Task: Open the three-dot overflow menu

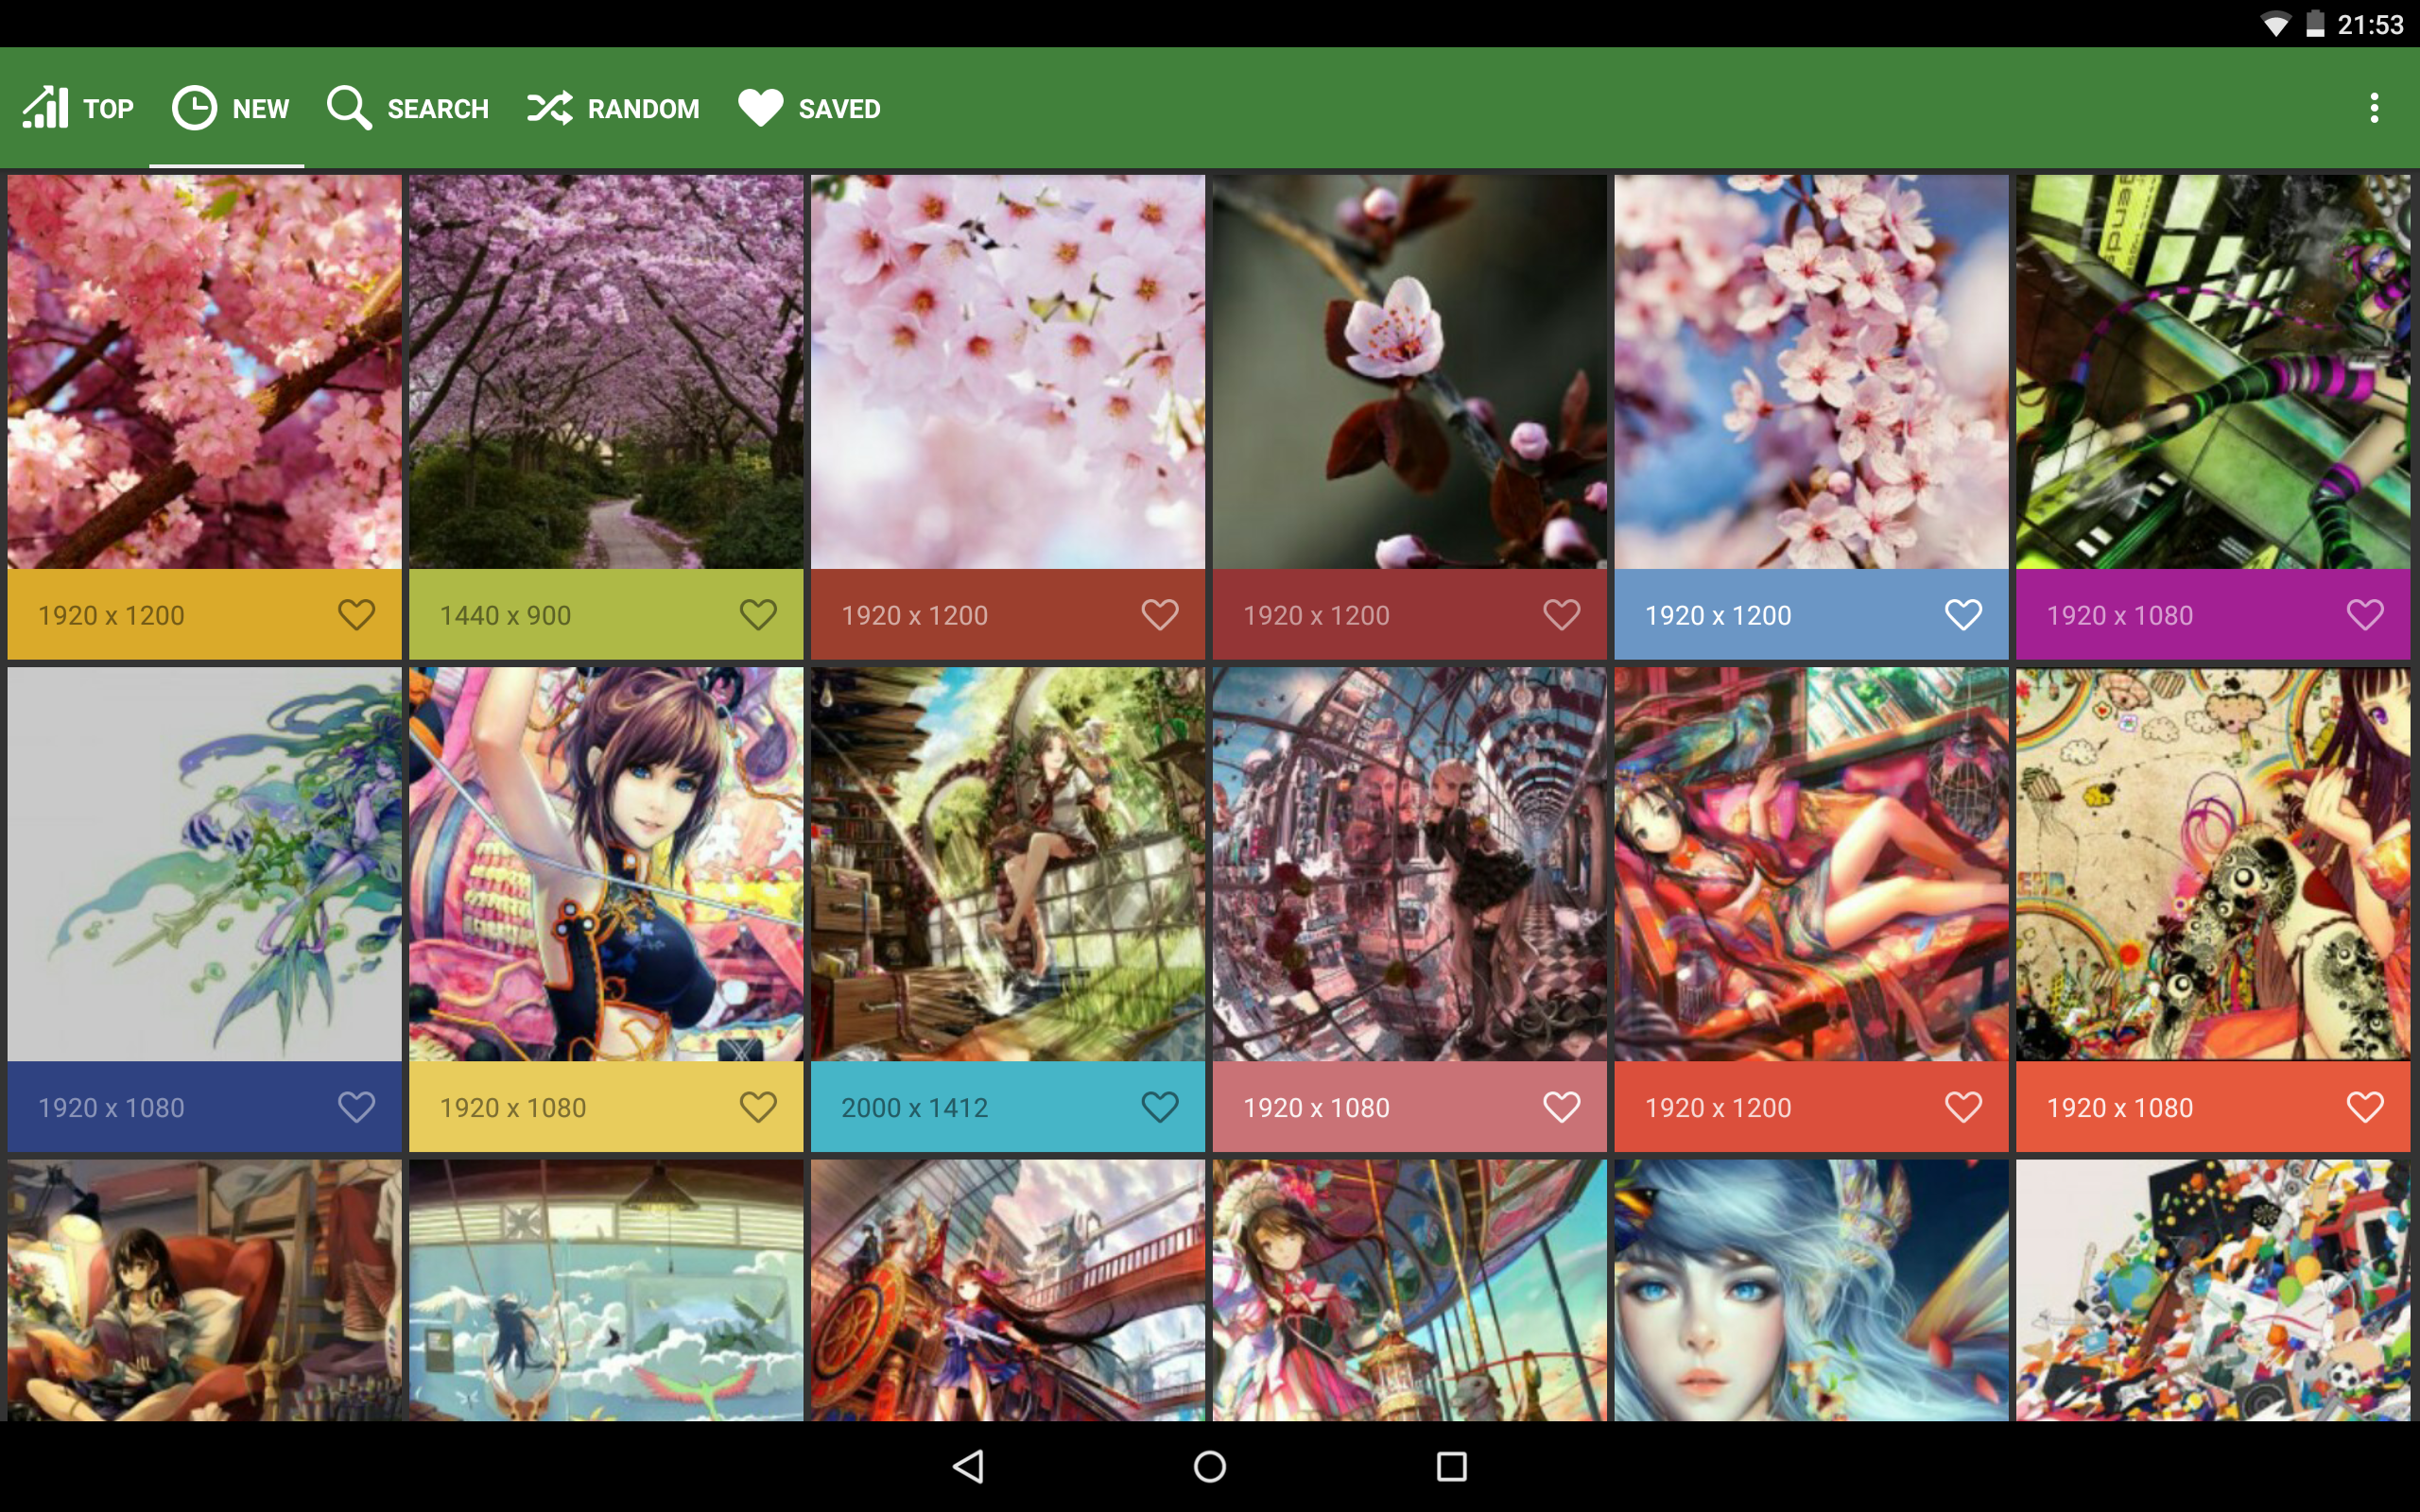Action: [x=2373, y=108]
